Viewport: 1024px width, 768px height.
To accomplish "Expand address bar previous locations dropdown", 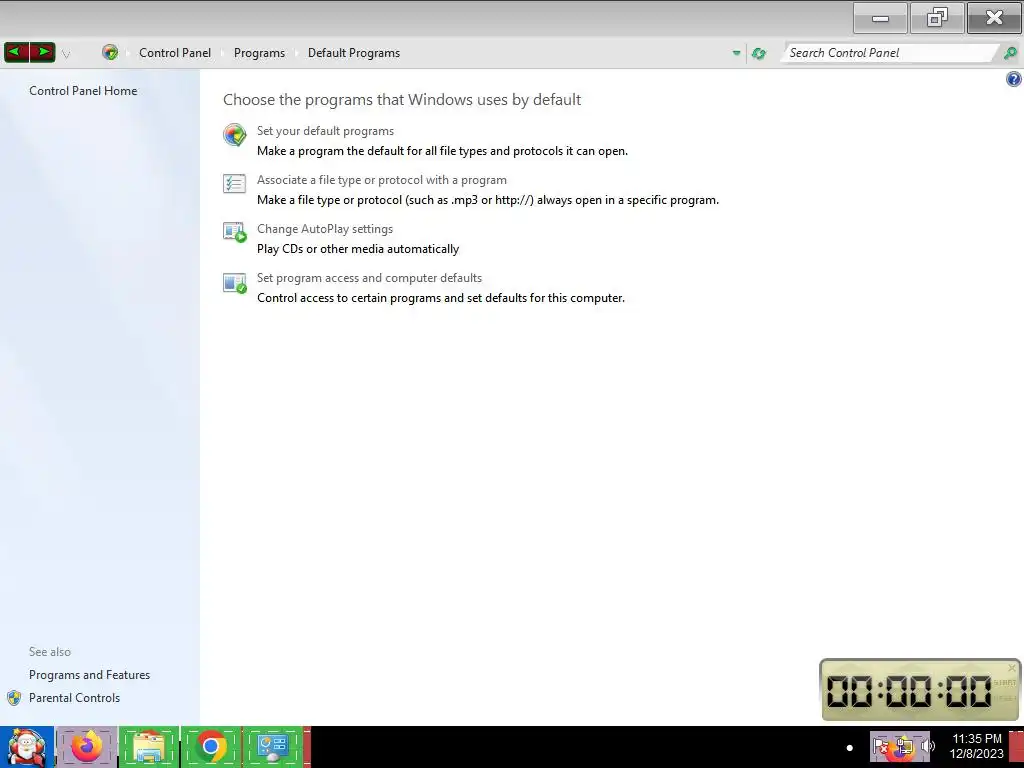I will point(737,54).
